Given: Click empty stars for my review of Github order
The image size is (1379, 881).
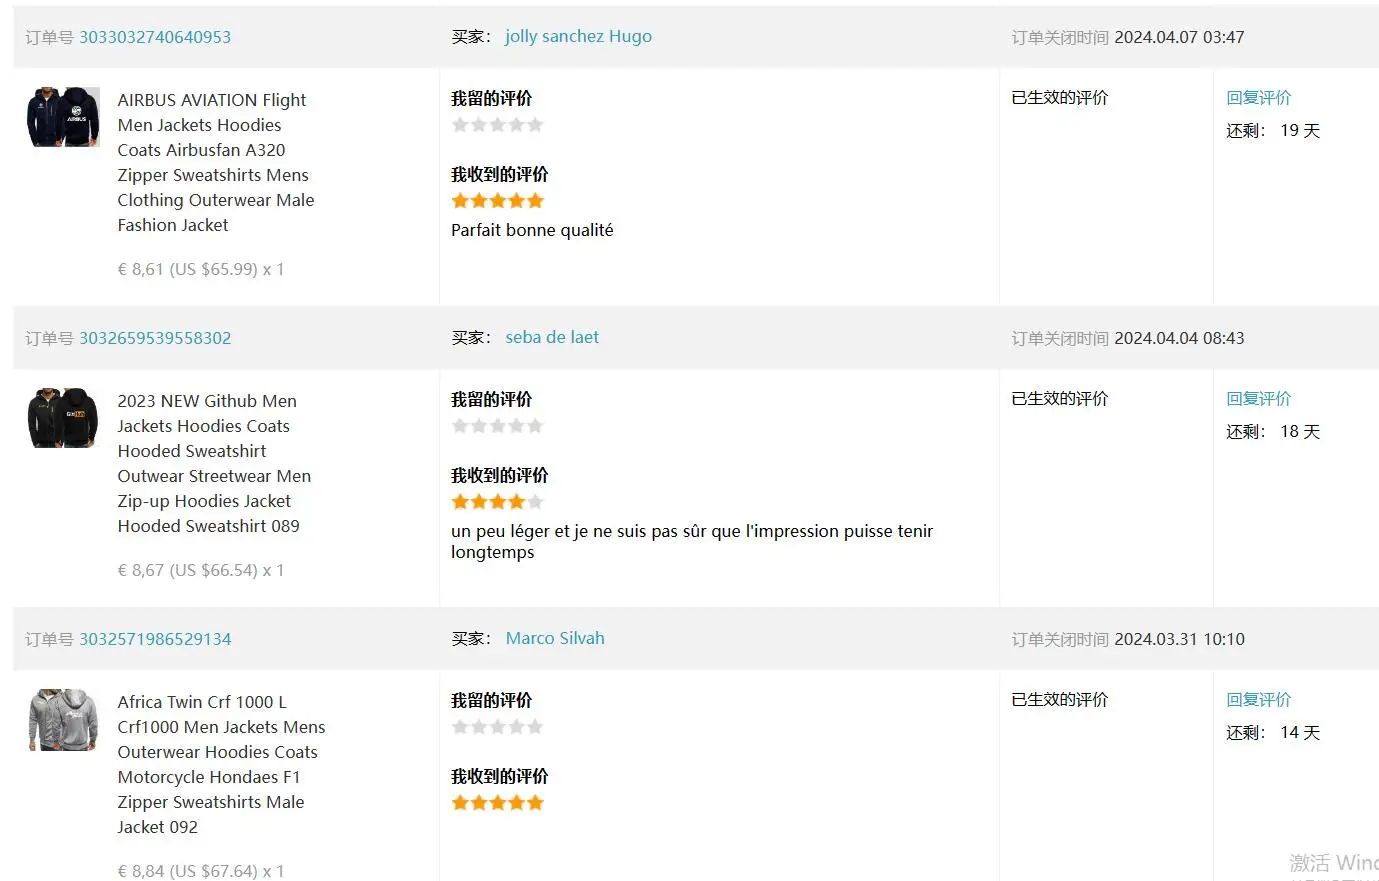Looking at the screenshot, I should pos(497,426).
